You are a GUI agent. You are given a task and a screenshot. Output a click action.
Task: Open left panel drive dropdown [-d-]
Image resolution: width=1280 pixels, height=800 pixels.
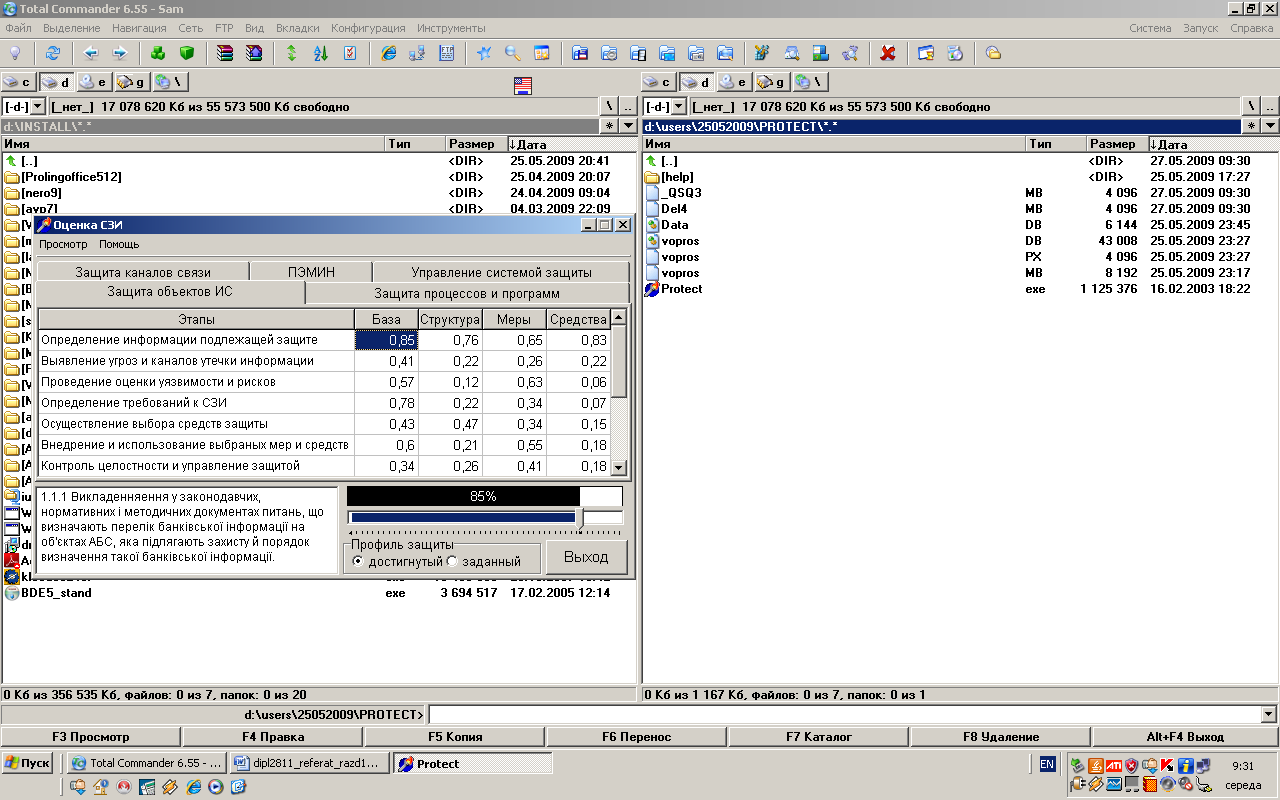point(38,106)
